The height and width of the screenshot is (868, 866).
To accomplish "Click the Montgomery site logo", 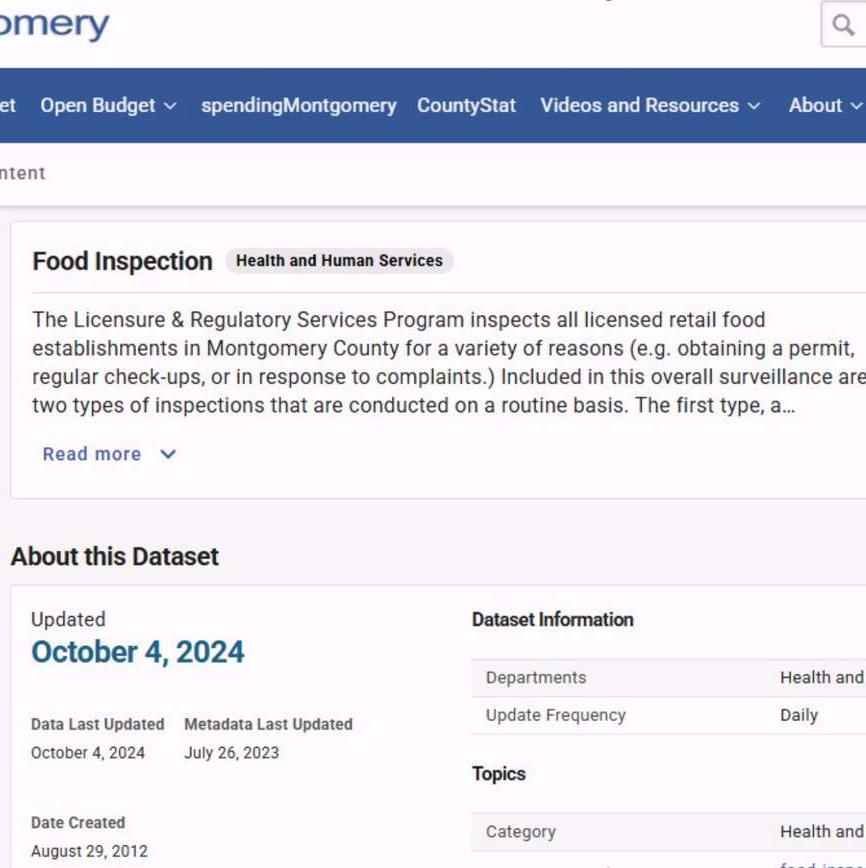I will [x=54, y=25].
